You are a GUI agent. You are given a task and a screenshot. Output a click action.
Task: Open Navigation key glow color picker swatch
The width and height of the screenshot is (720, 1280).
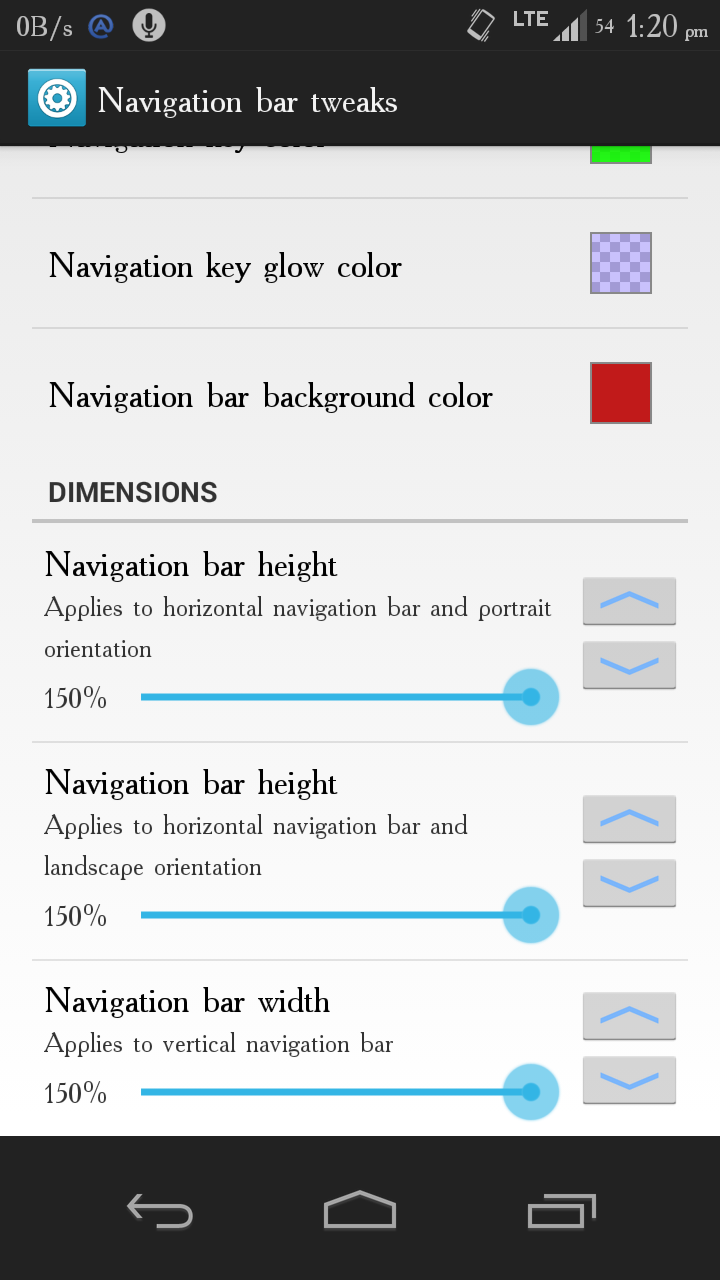621,263
